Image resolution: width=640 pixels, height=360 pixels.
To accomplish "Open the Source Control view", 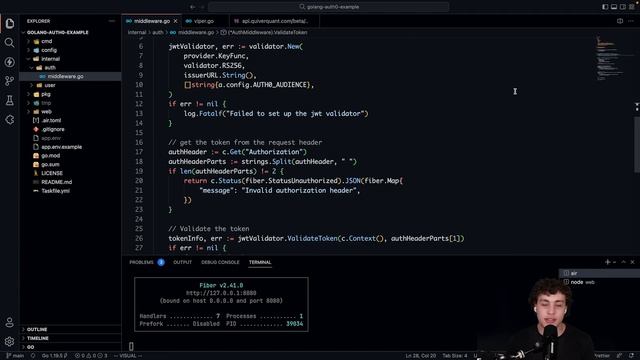I will point(10,81).
